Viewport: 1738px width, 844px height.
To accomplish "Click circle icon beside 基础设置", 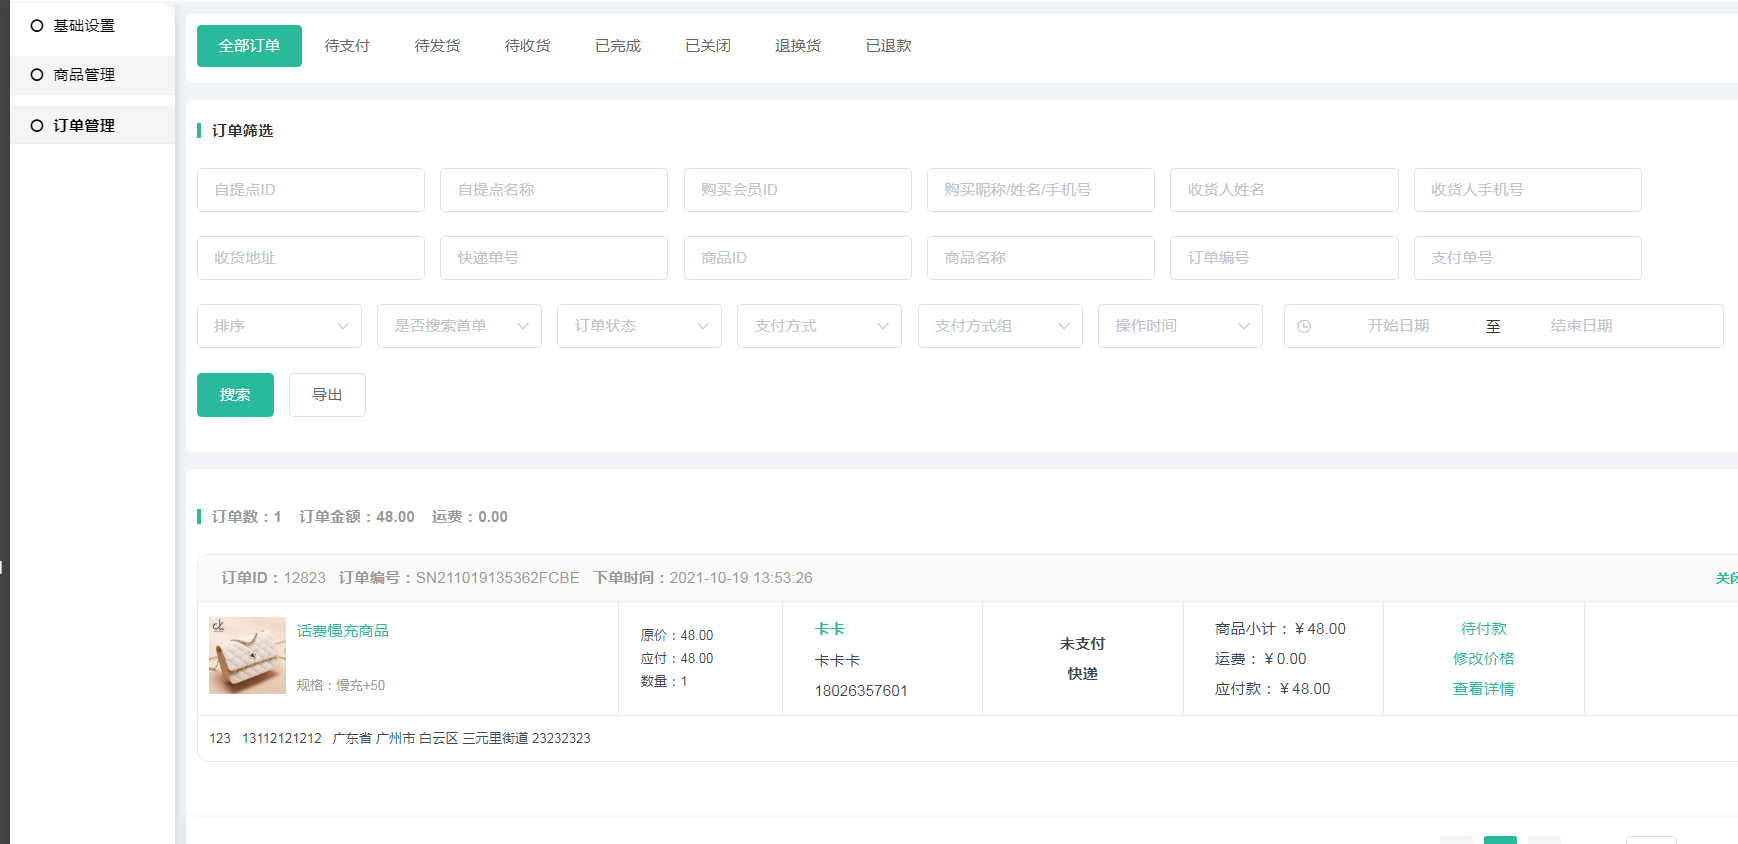I will coord(37,26).
